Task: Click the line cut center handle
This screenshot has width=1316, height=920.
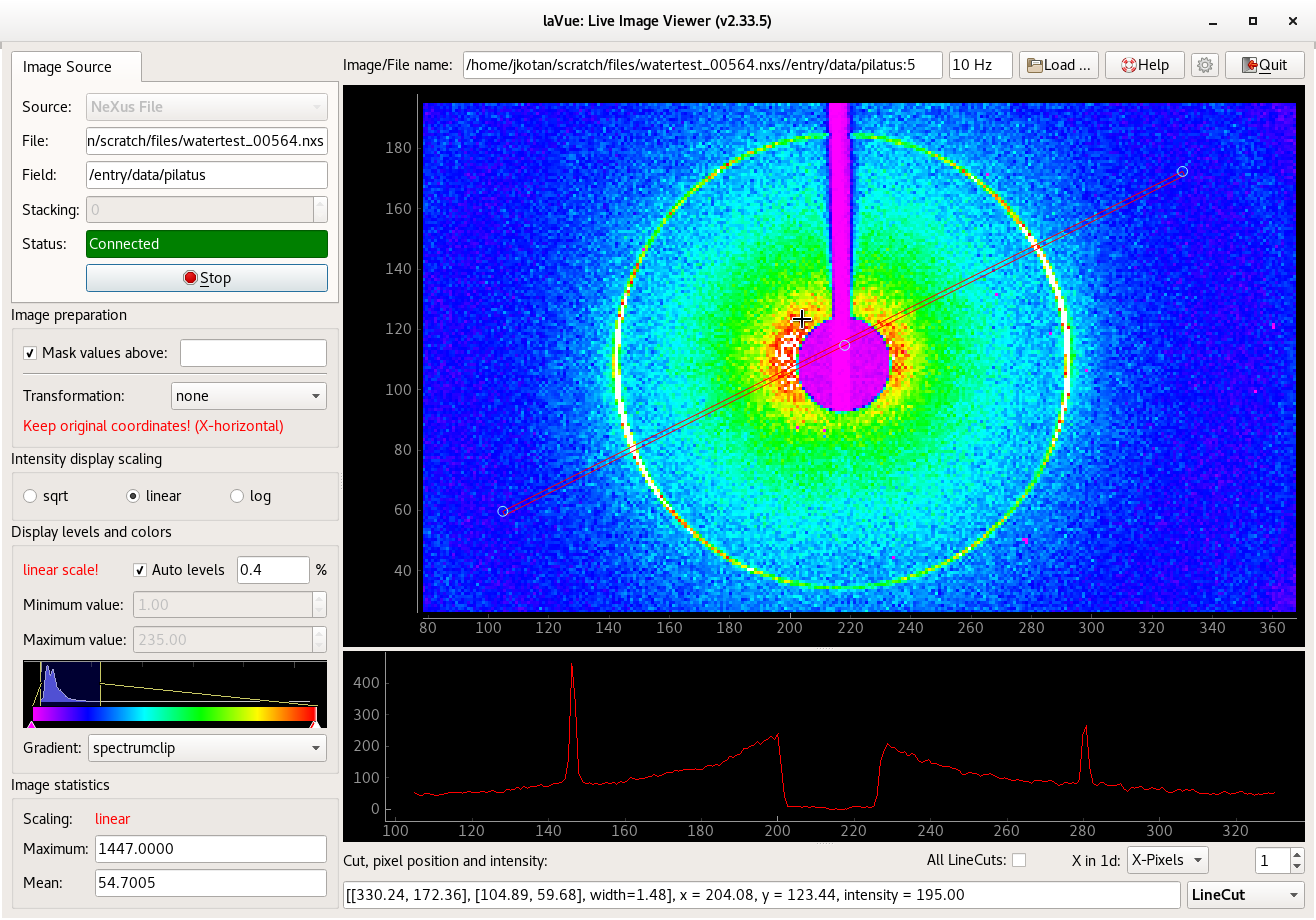Action: point(845,345)
